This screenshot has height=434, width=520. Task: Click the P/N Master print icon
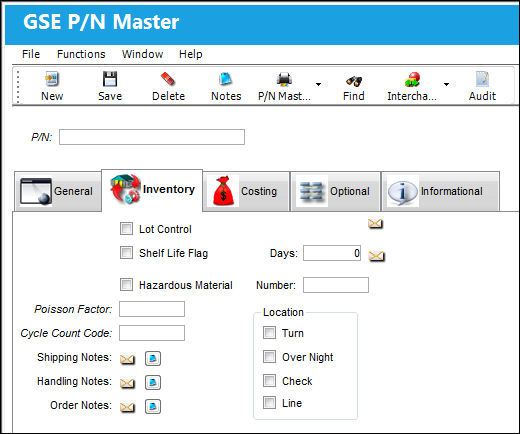284,79
